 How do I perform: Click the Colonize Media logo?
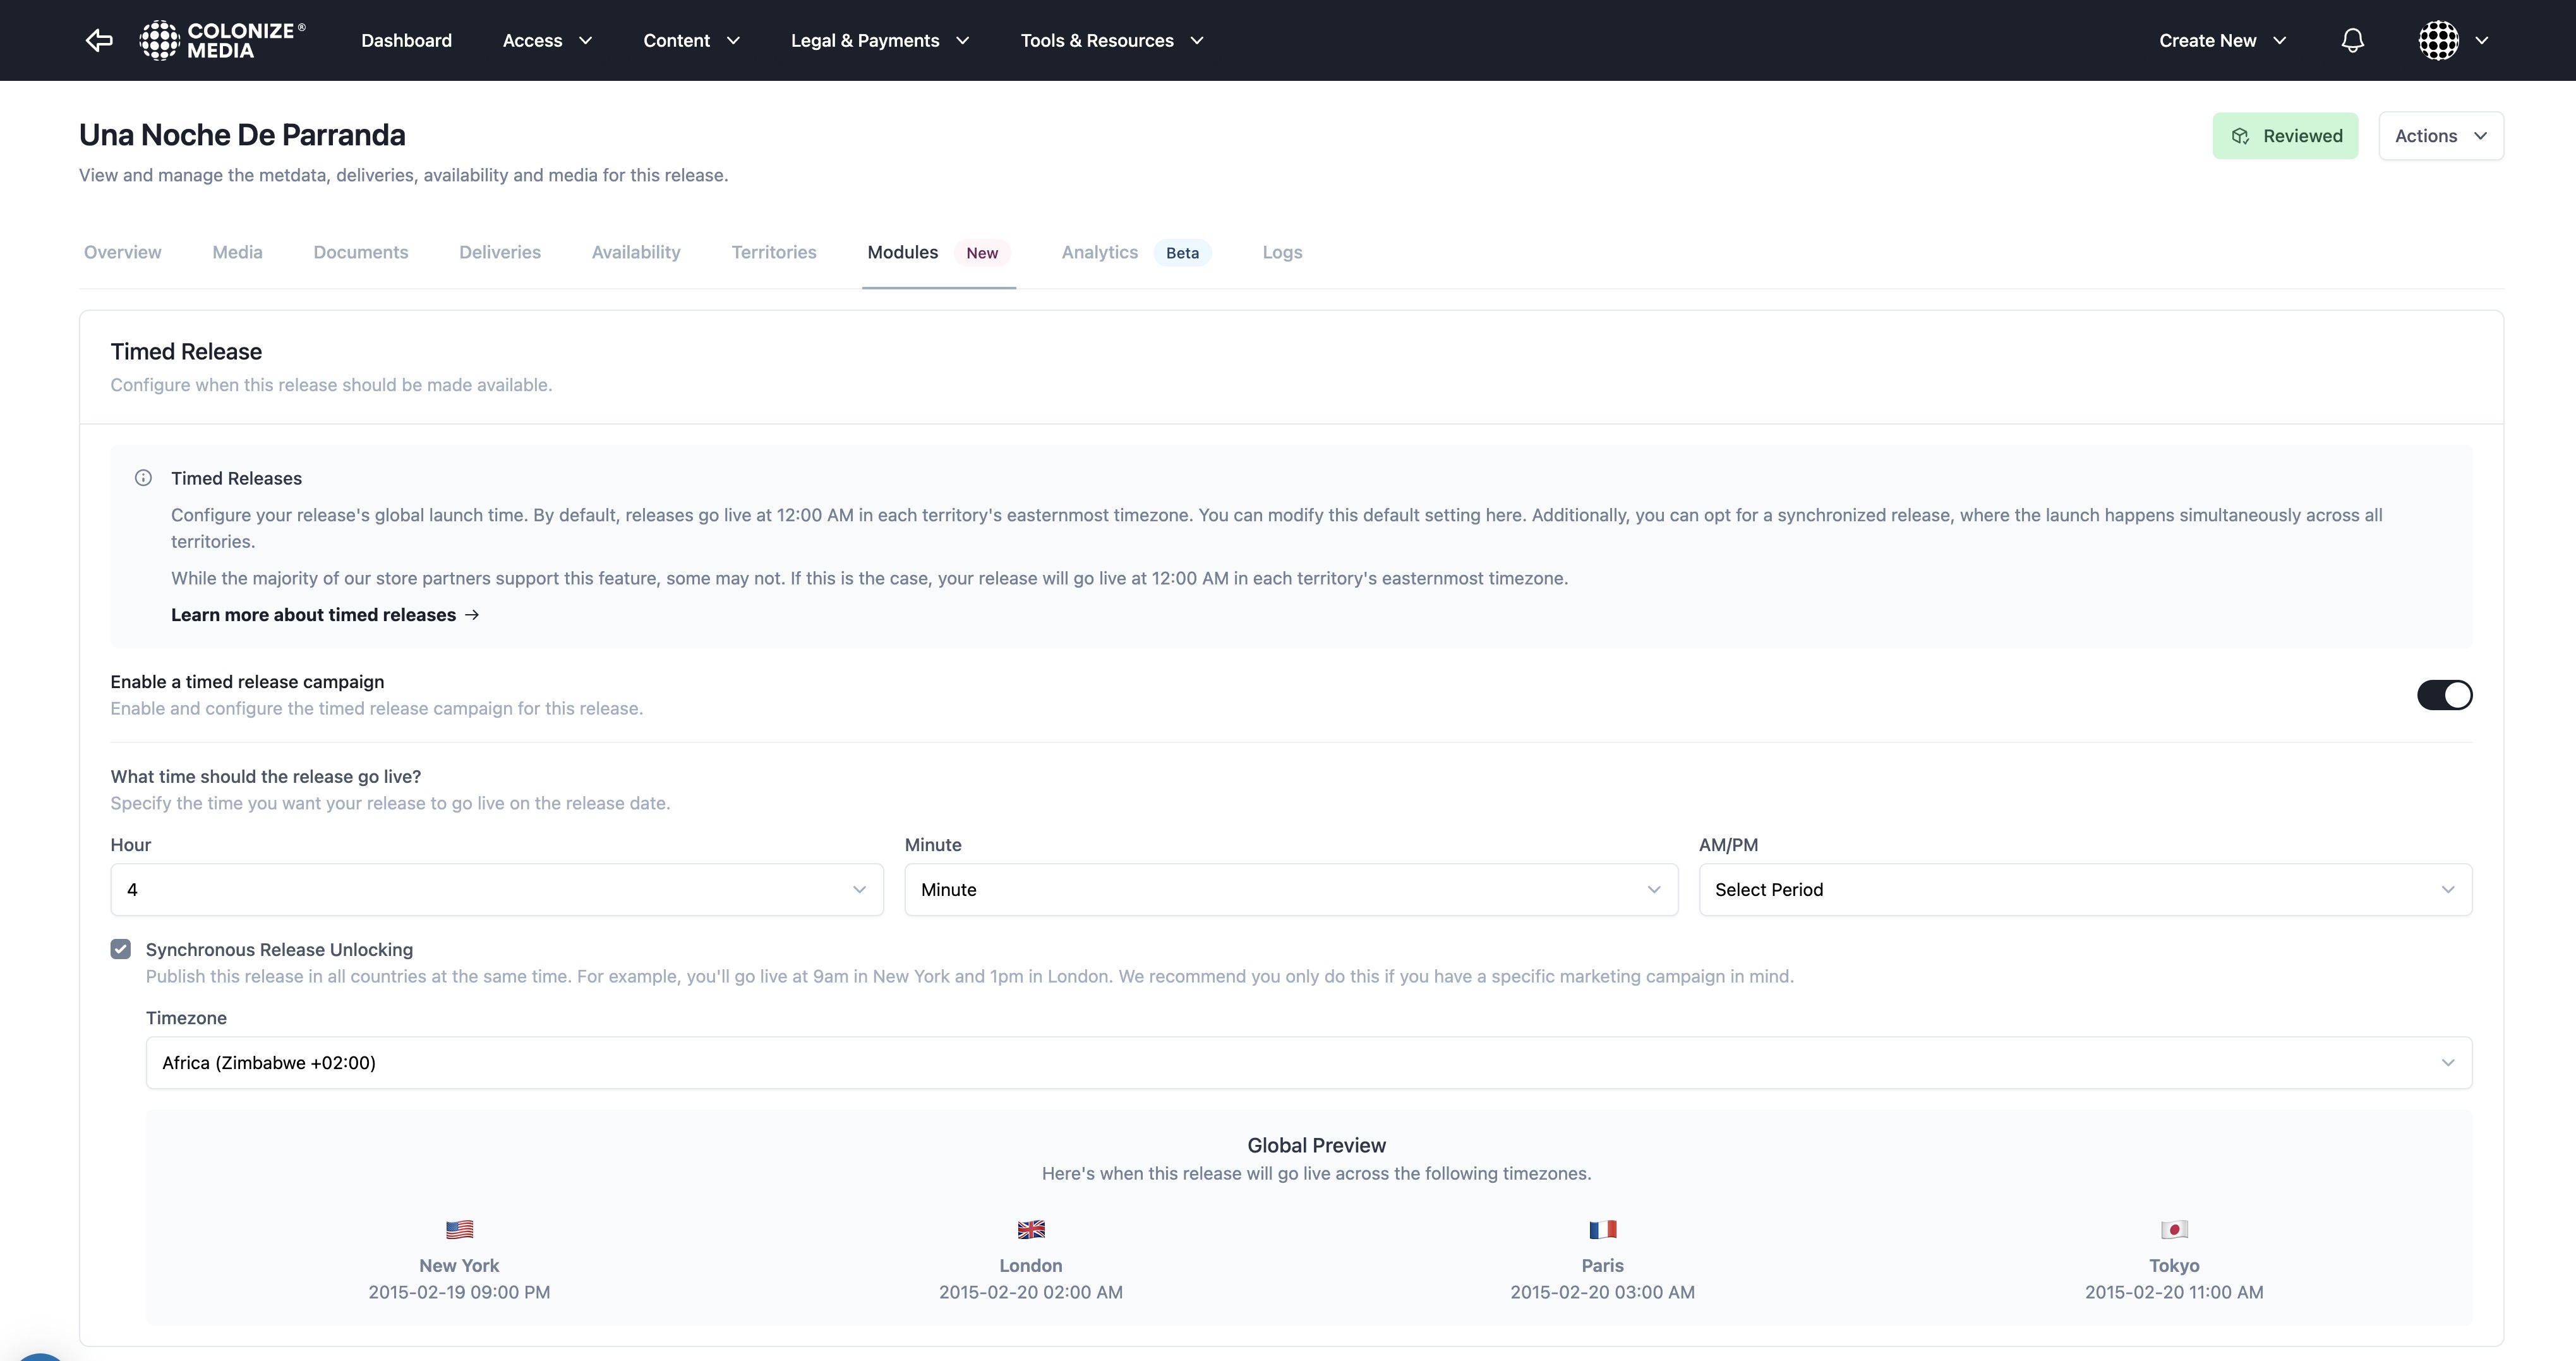click(x=223, y=40)
